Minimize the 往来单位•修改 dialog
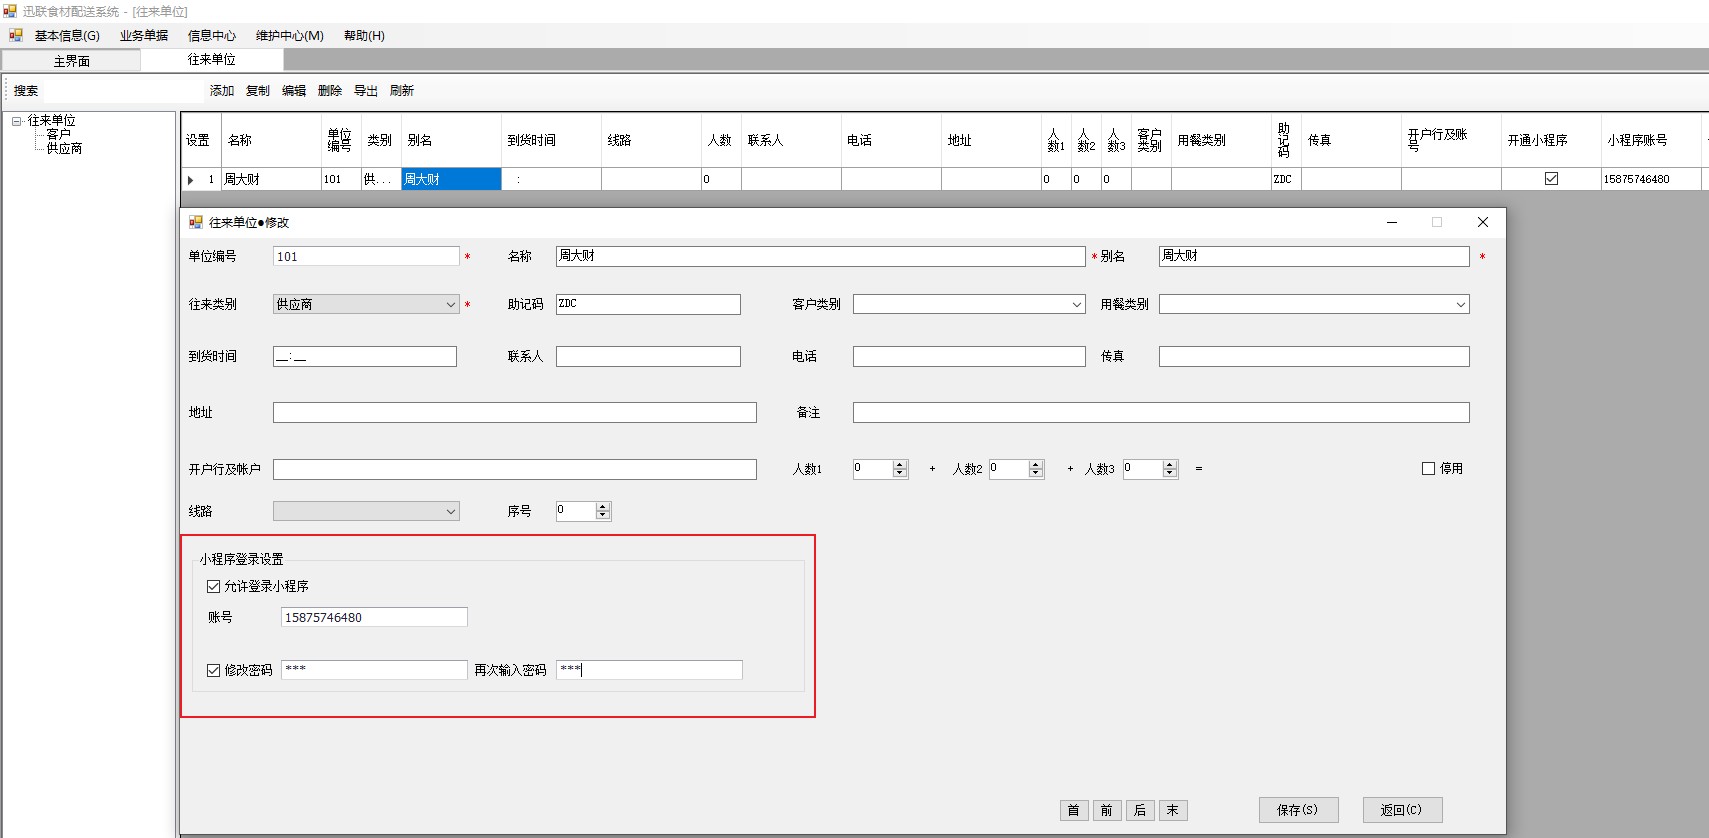Viewport: 1709px width, 838px height. pos(1392,222)
